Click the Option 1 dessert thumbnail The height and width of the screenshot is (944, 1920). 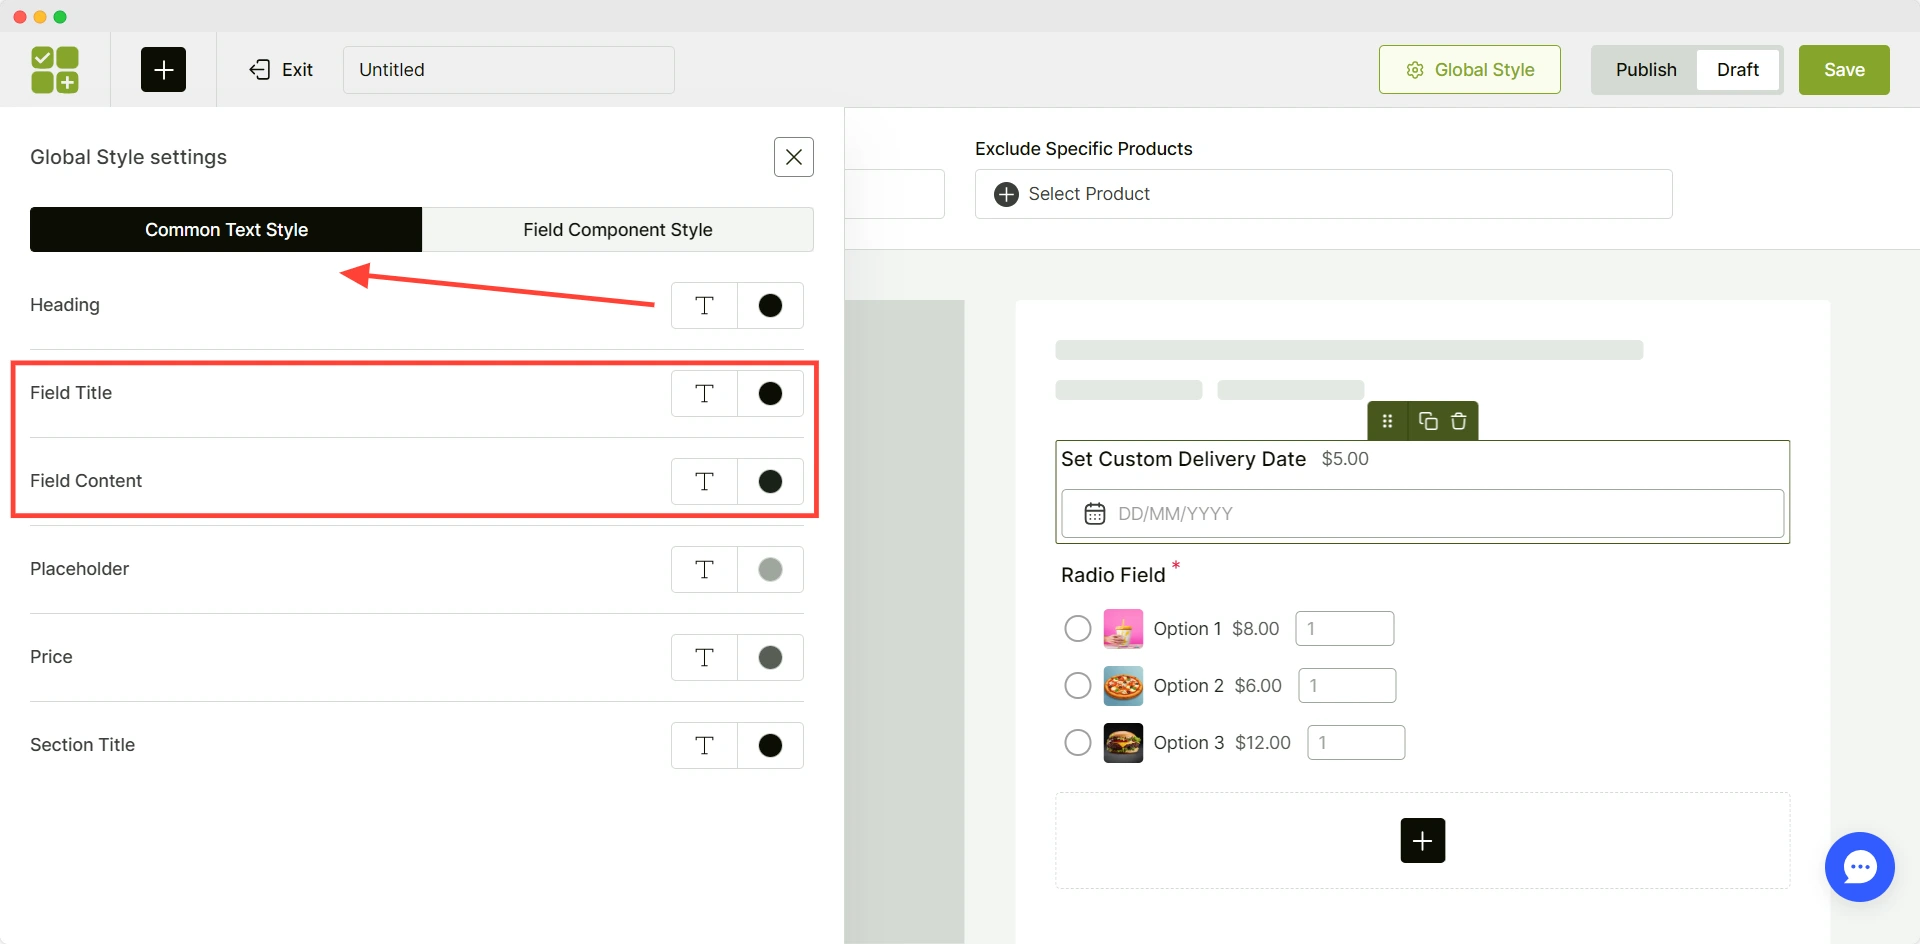point(1123,629)
